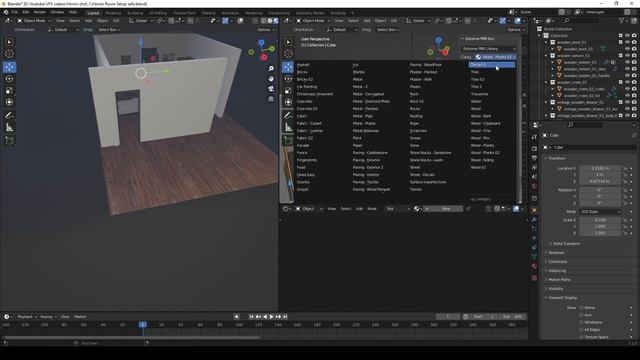Collapse the Transform panel
The height and width of the screenshot is (360, 640).
click(x=557, y=158)
